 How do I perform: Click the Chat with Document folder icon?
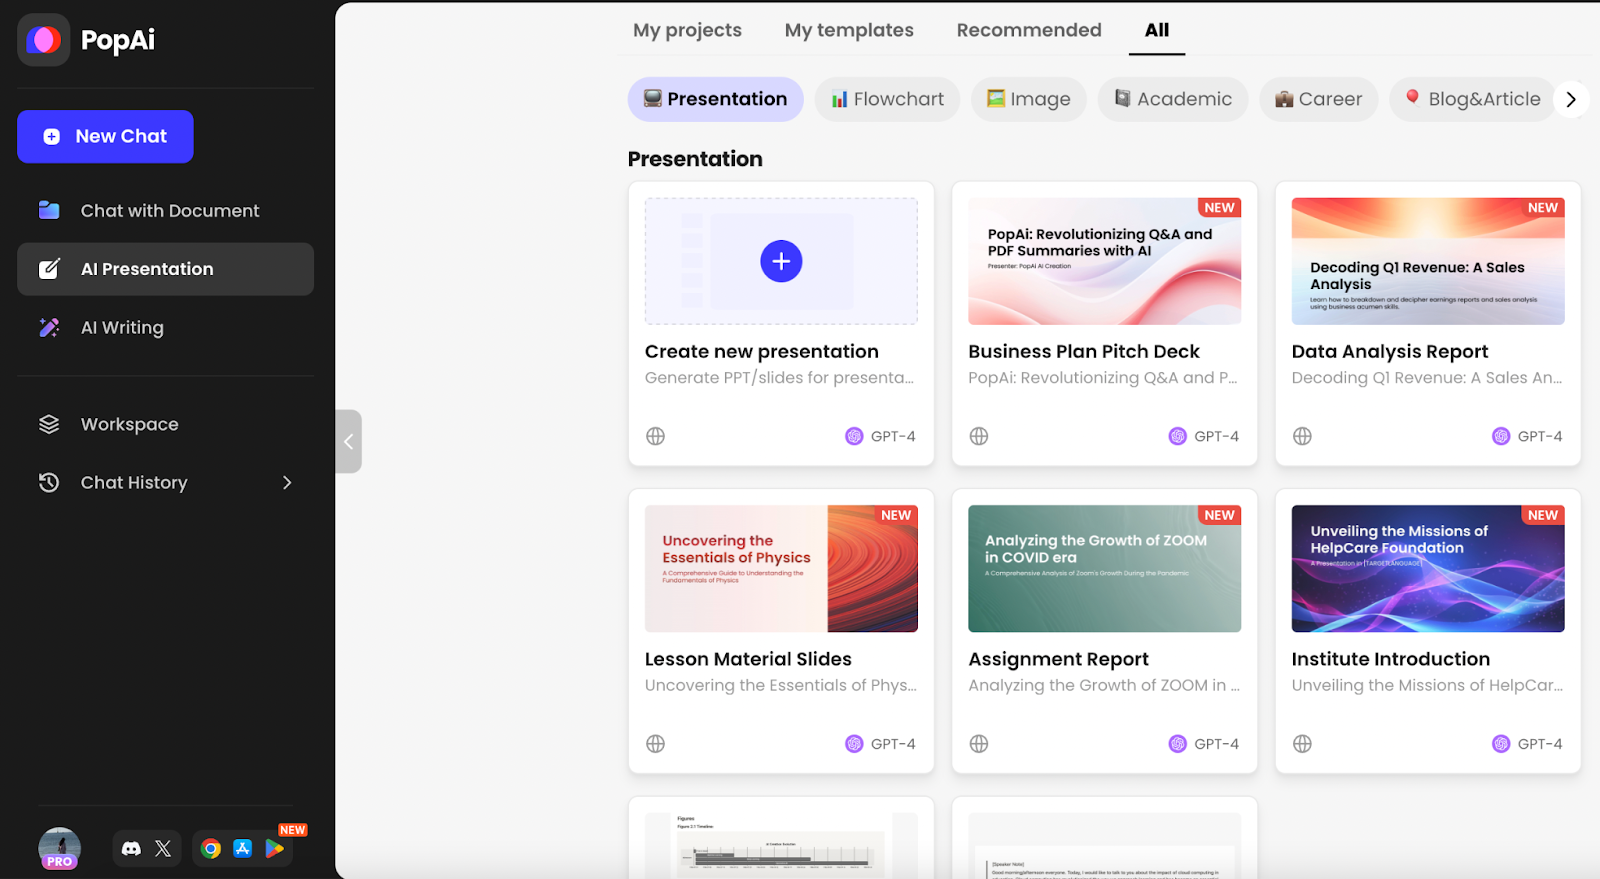(49, 210)
